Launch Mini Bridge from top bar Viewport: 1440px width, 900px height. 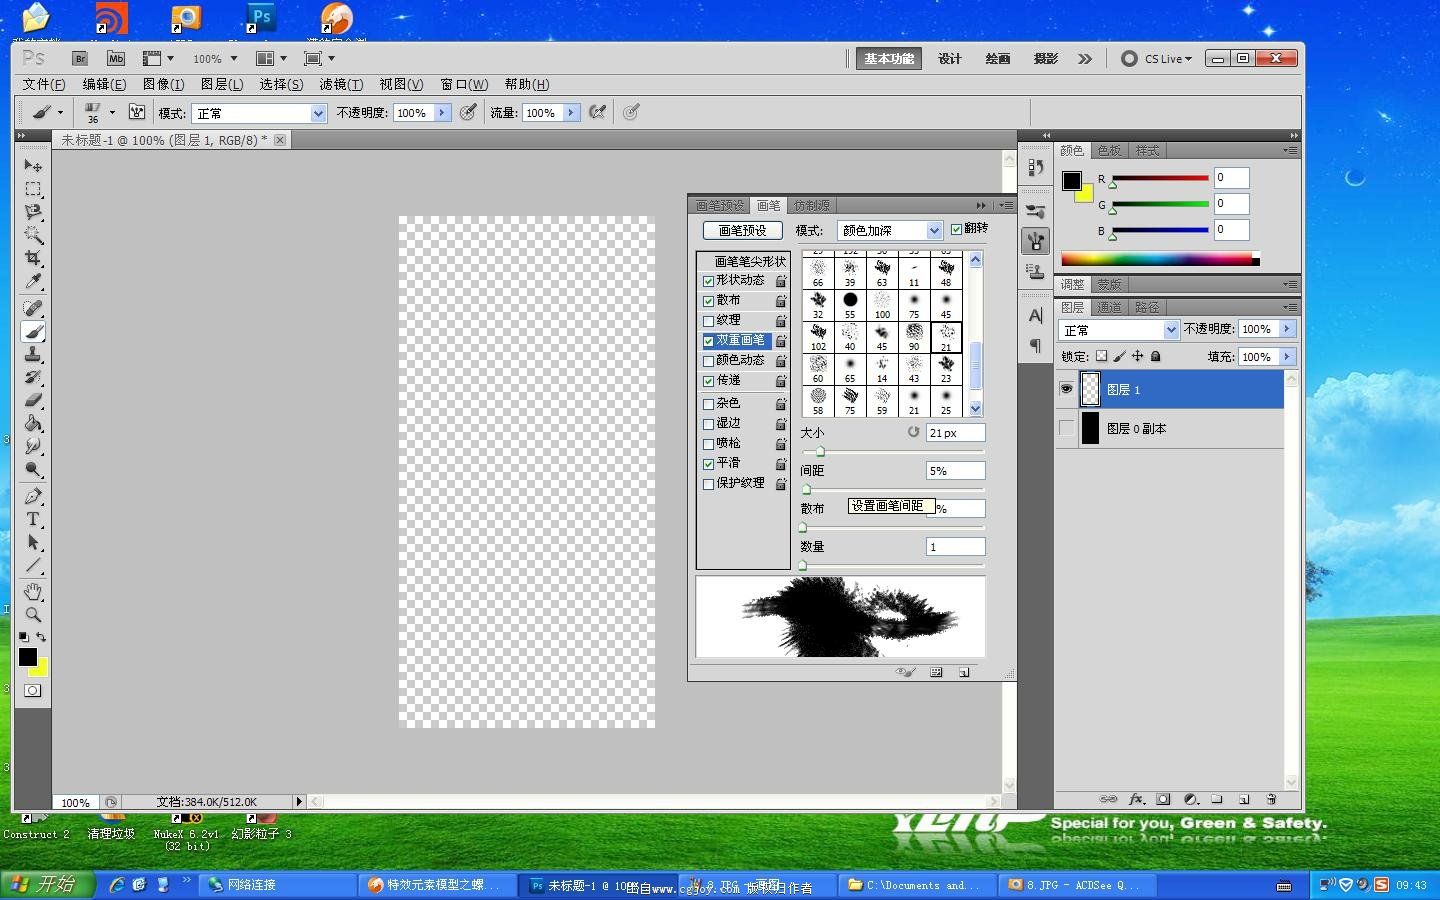(116, 59)
